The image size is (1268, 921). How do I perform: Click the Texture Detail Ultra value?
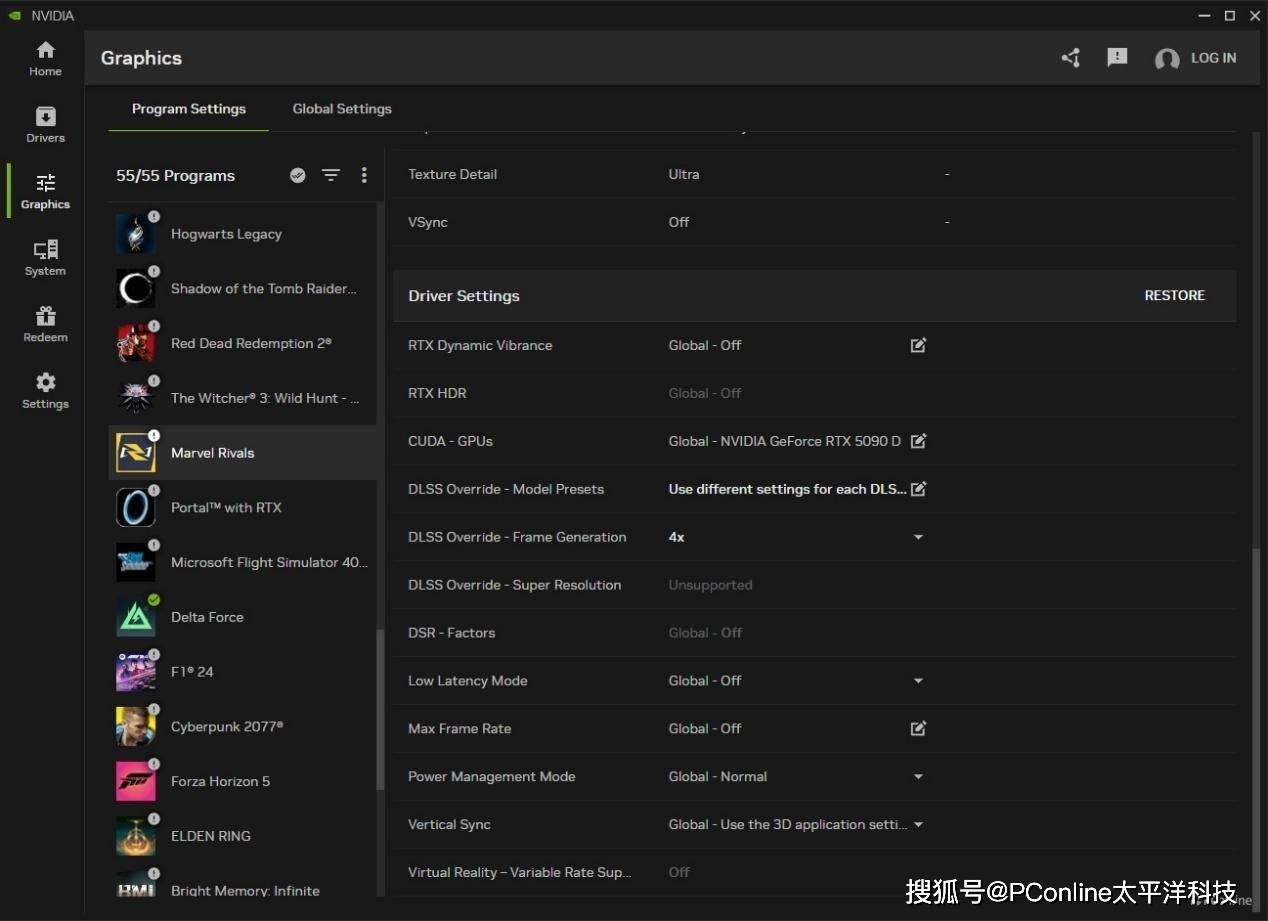684,174
